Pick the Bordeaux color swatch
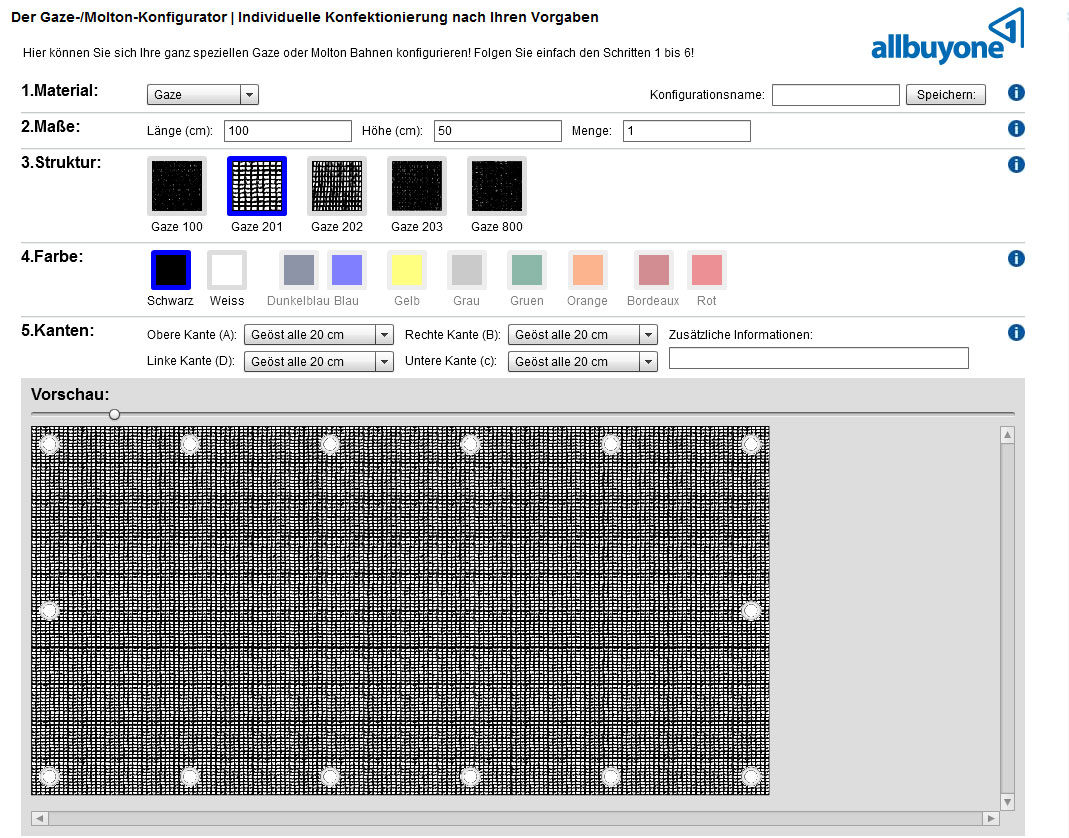 (x=654, y=270)
